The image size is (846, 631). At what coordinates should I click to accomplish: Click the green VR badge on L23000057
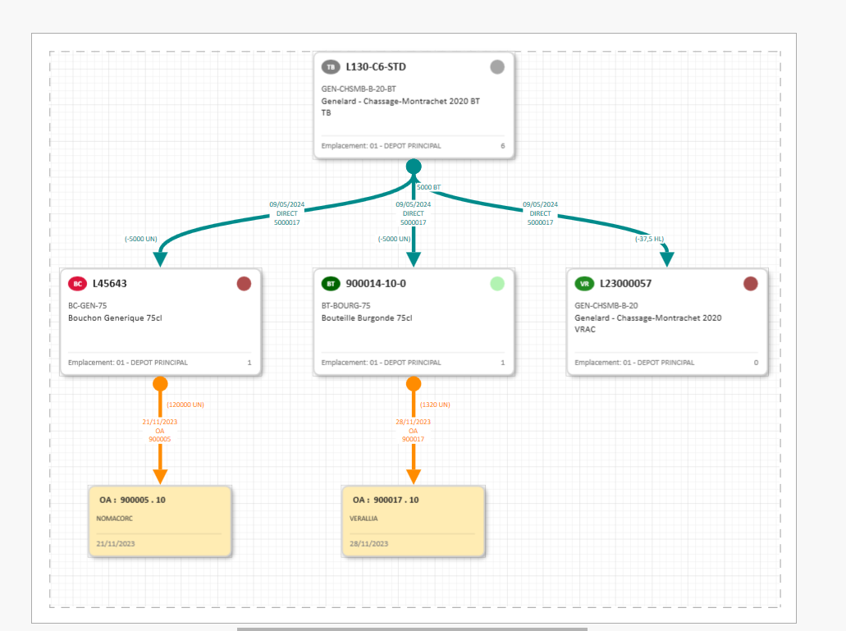click(584, 284)
